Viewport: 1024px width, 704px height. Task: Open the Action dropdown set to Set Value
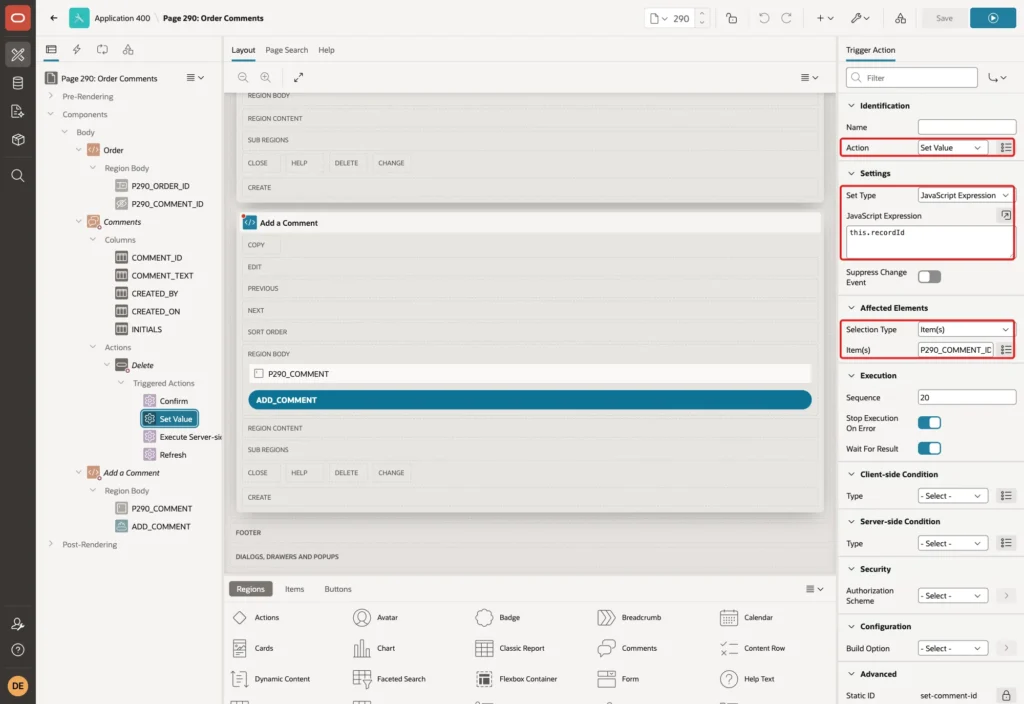952,148
